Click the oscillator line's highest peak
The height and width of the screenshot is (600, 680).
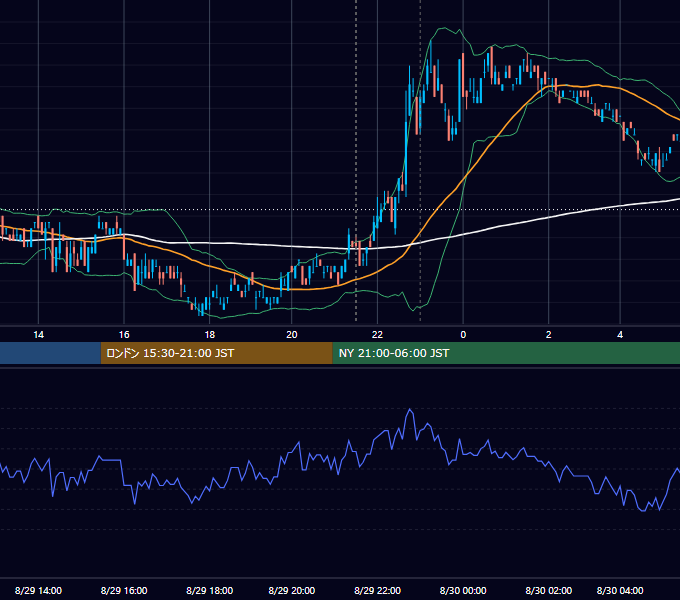coord(410,409)
